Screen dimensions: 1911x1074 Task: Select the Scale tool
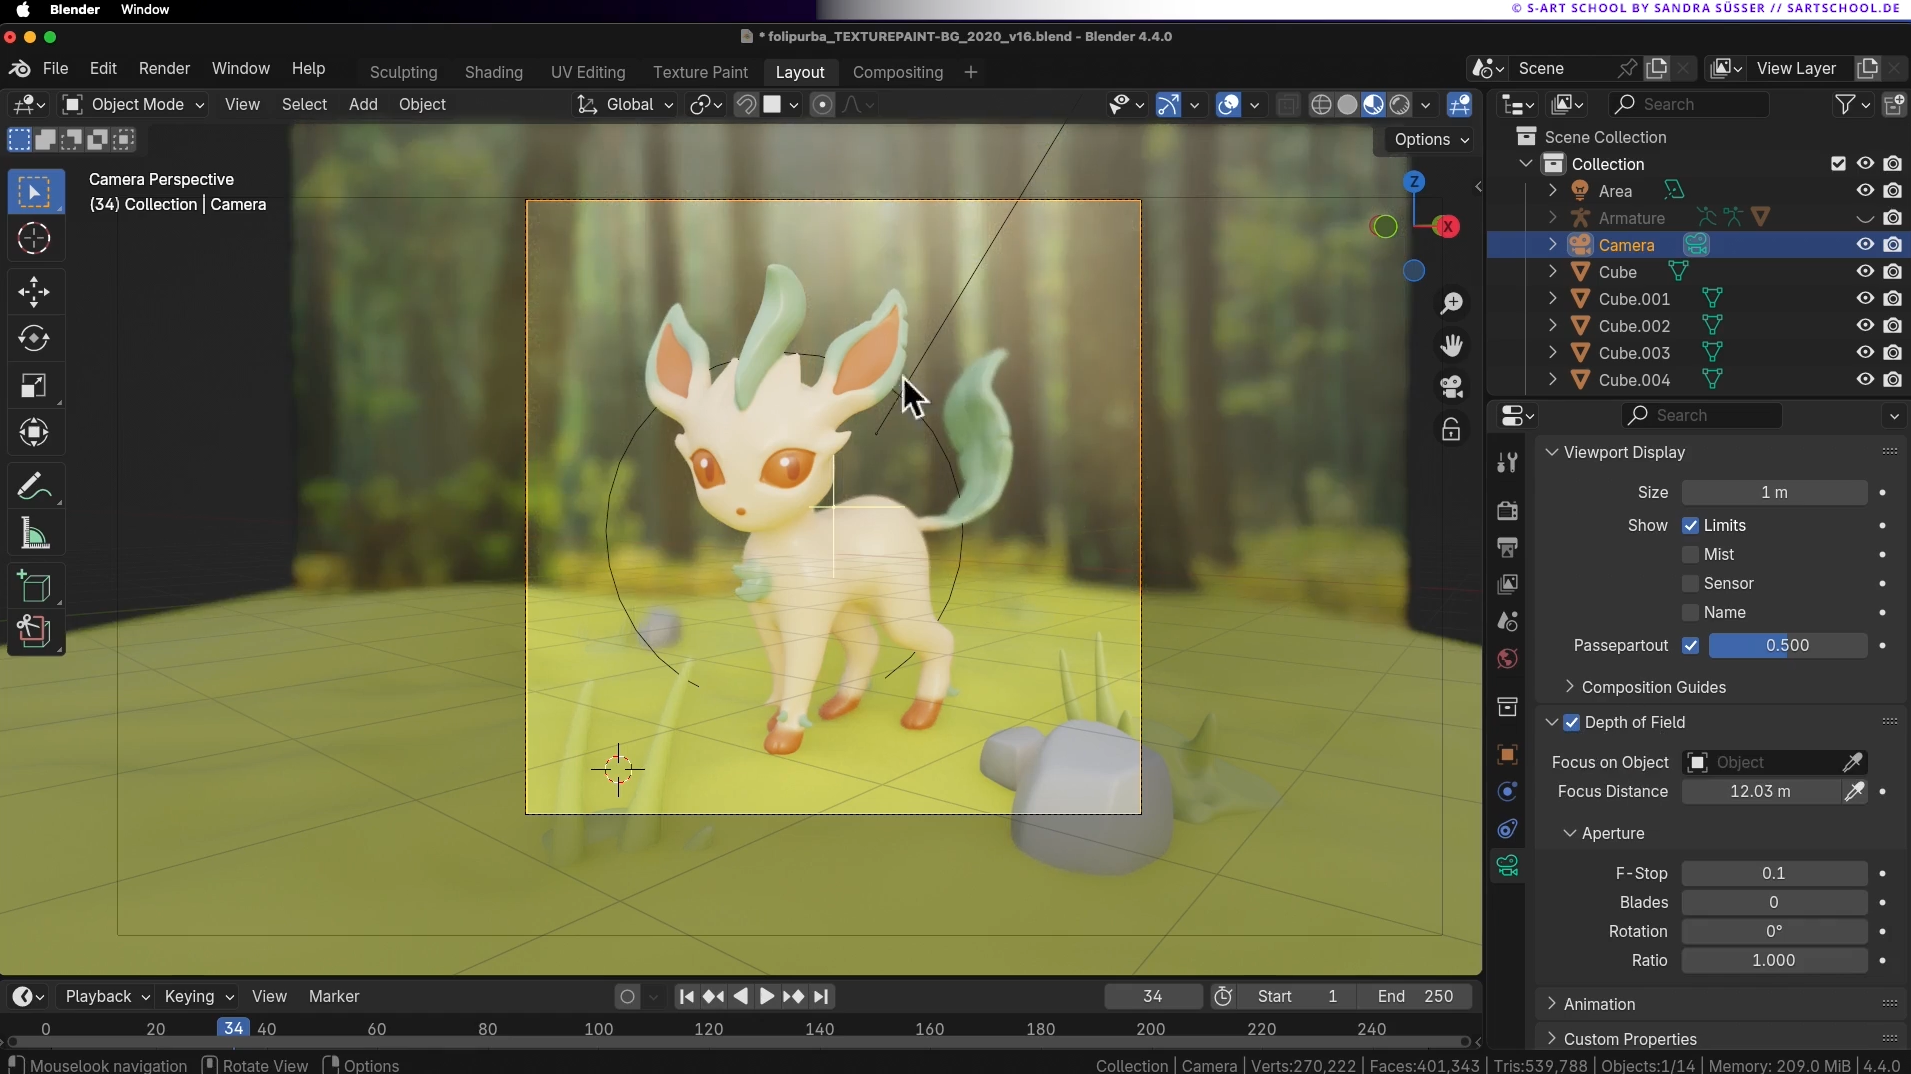[34, 386]
